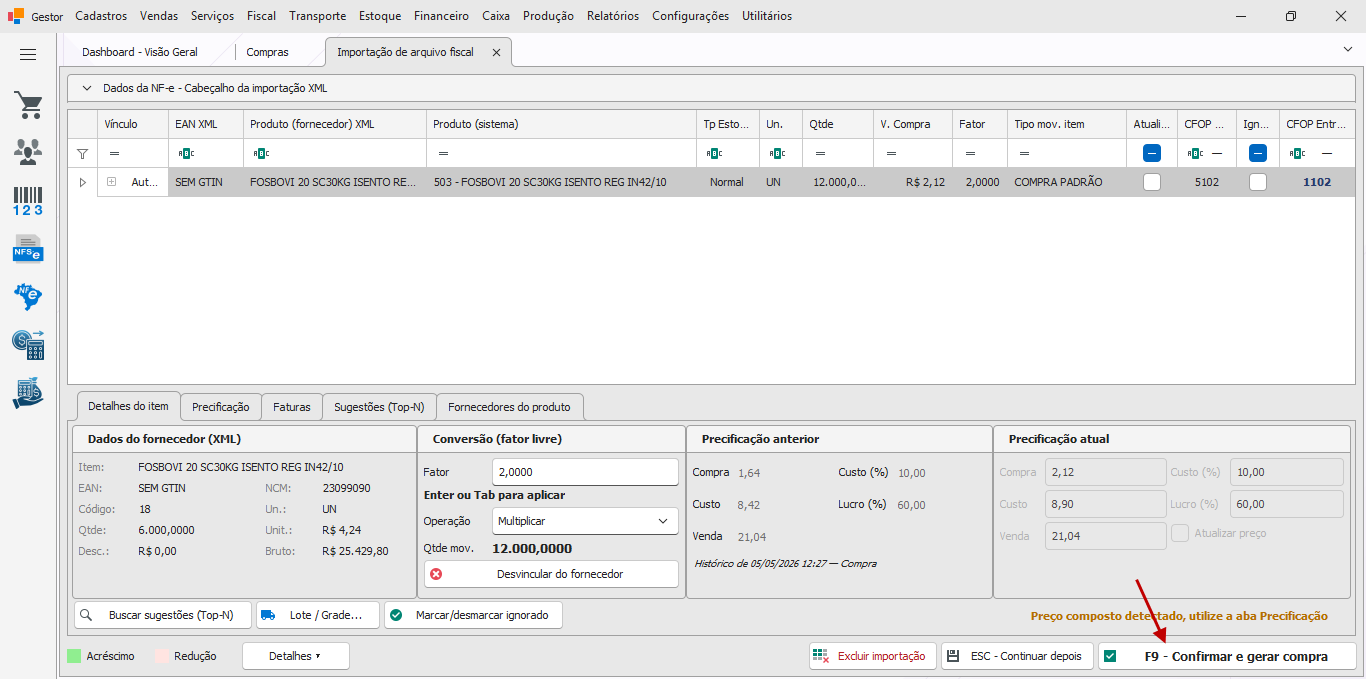This screenshot has width=1366, height=679.
Task: Click the filter operator icon under EAN XML
Action: pos(186,153)
